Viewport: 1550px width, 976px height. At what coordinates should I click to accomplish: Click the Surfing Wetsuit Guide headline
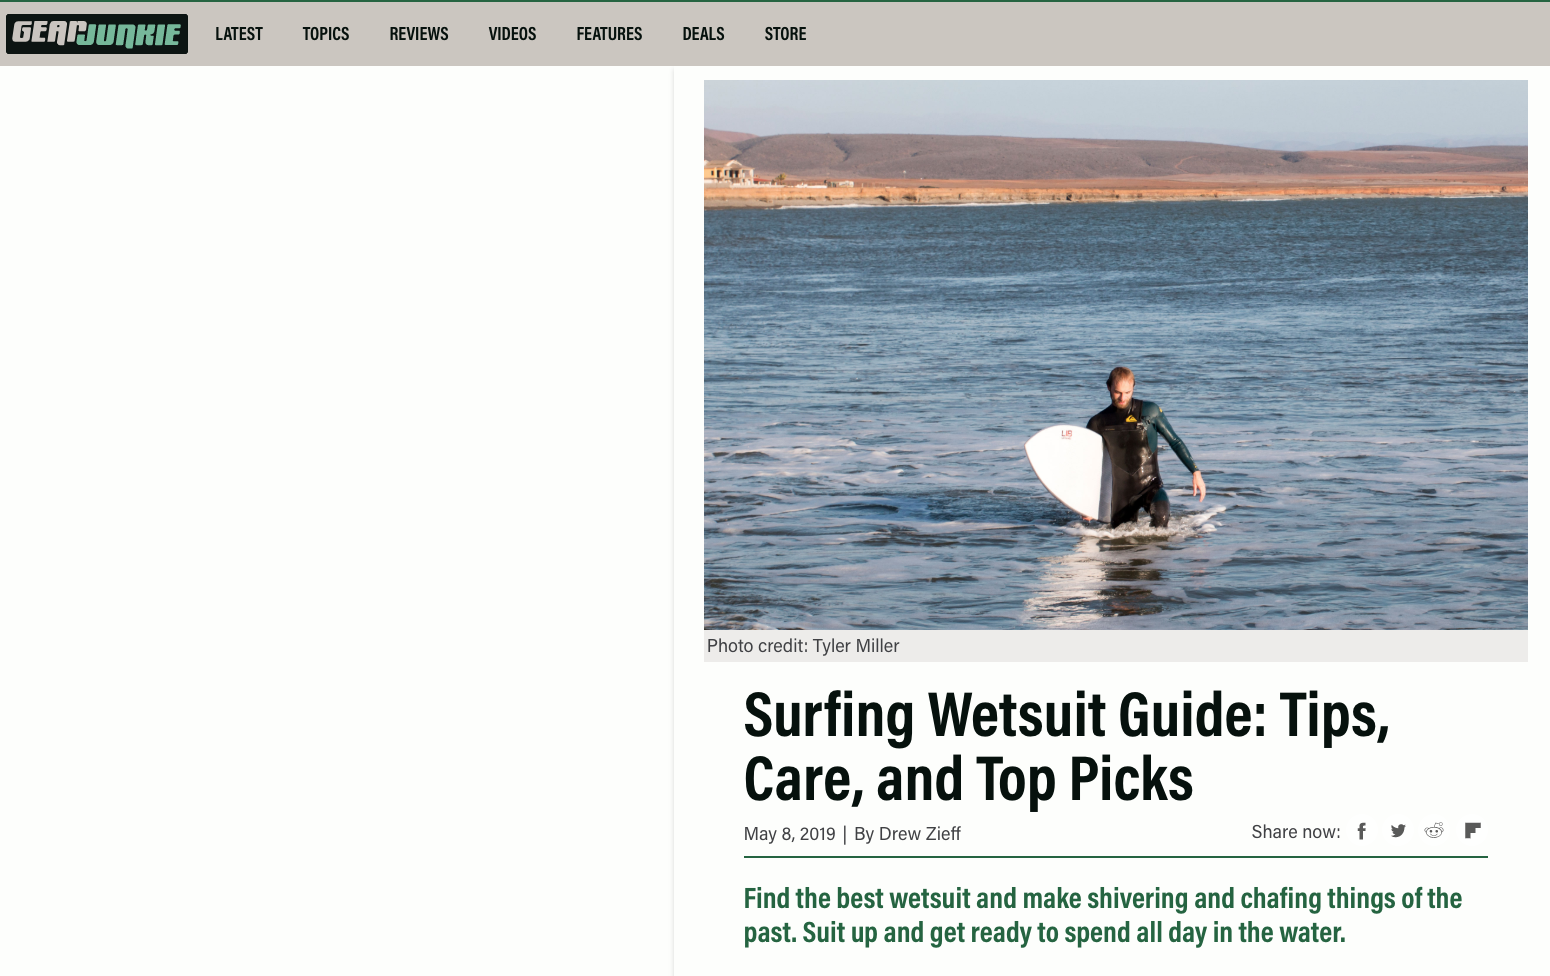(1067, 747)
